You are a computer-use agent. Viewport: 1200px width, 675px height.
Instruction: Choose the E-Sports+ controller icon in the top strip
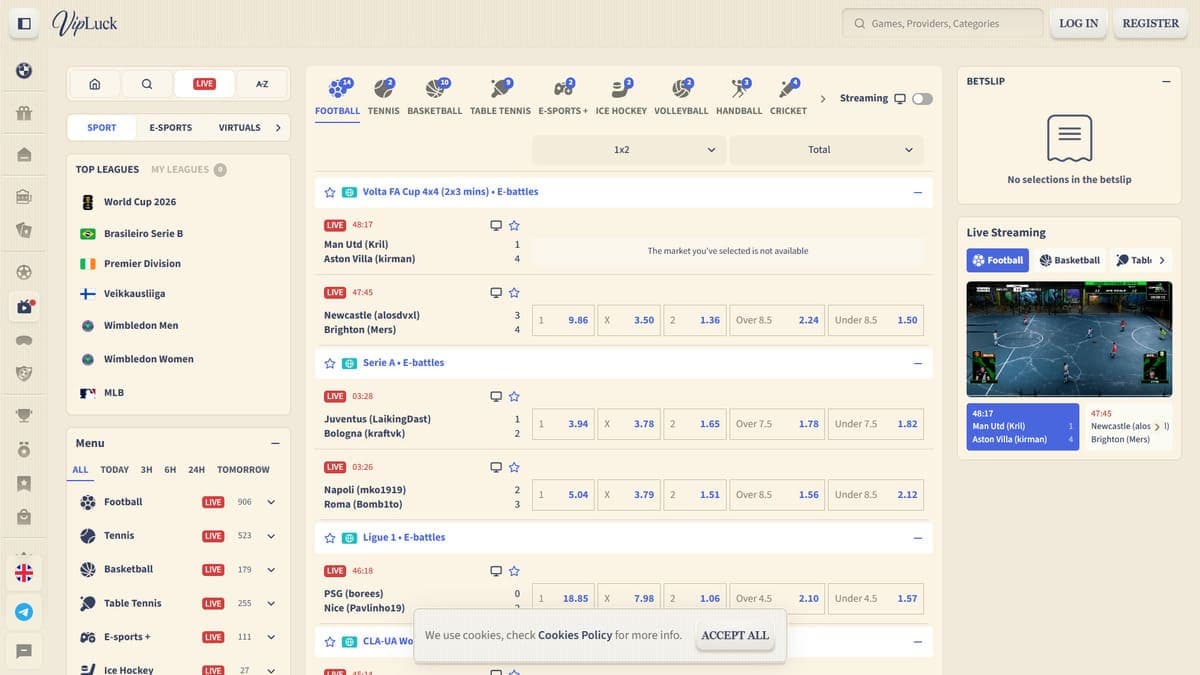[564, 88]
